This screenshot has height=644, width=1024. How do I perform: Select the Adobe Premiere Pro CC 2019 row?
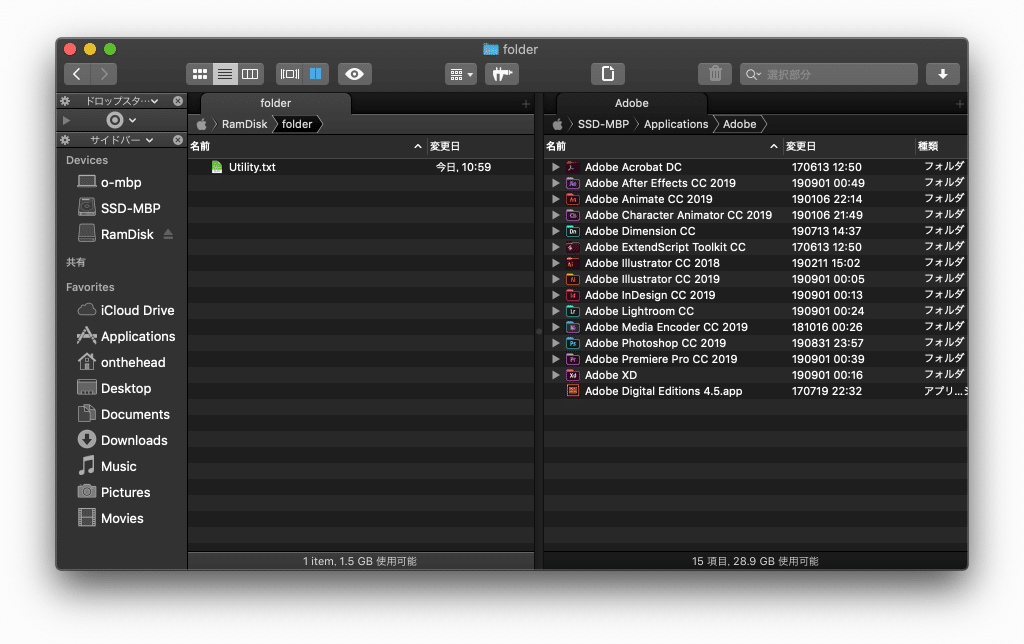pyautogui.click(x=756, y=359)
